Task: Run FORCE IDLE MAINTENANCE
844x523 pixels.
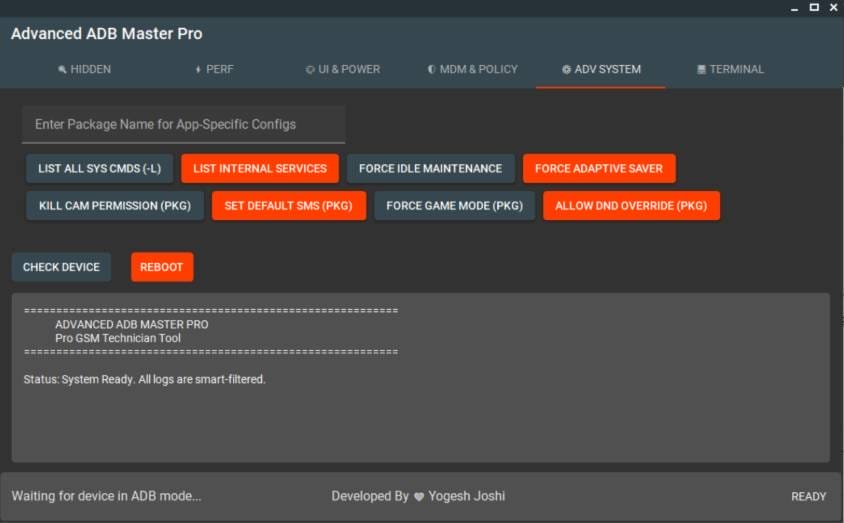Action: click(431, 168)
